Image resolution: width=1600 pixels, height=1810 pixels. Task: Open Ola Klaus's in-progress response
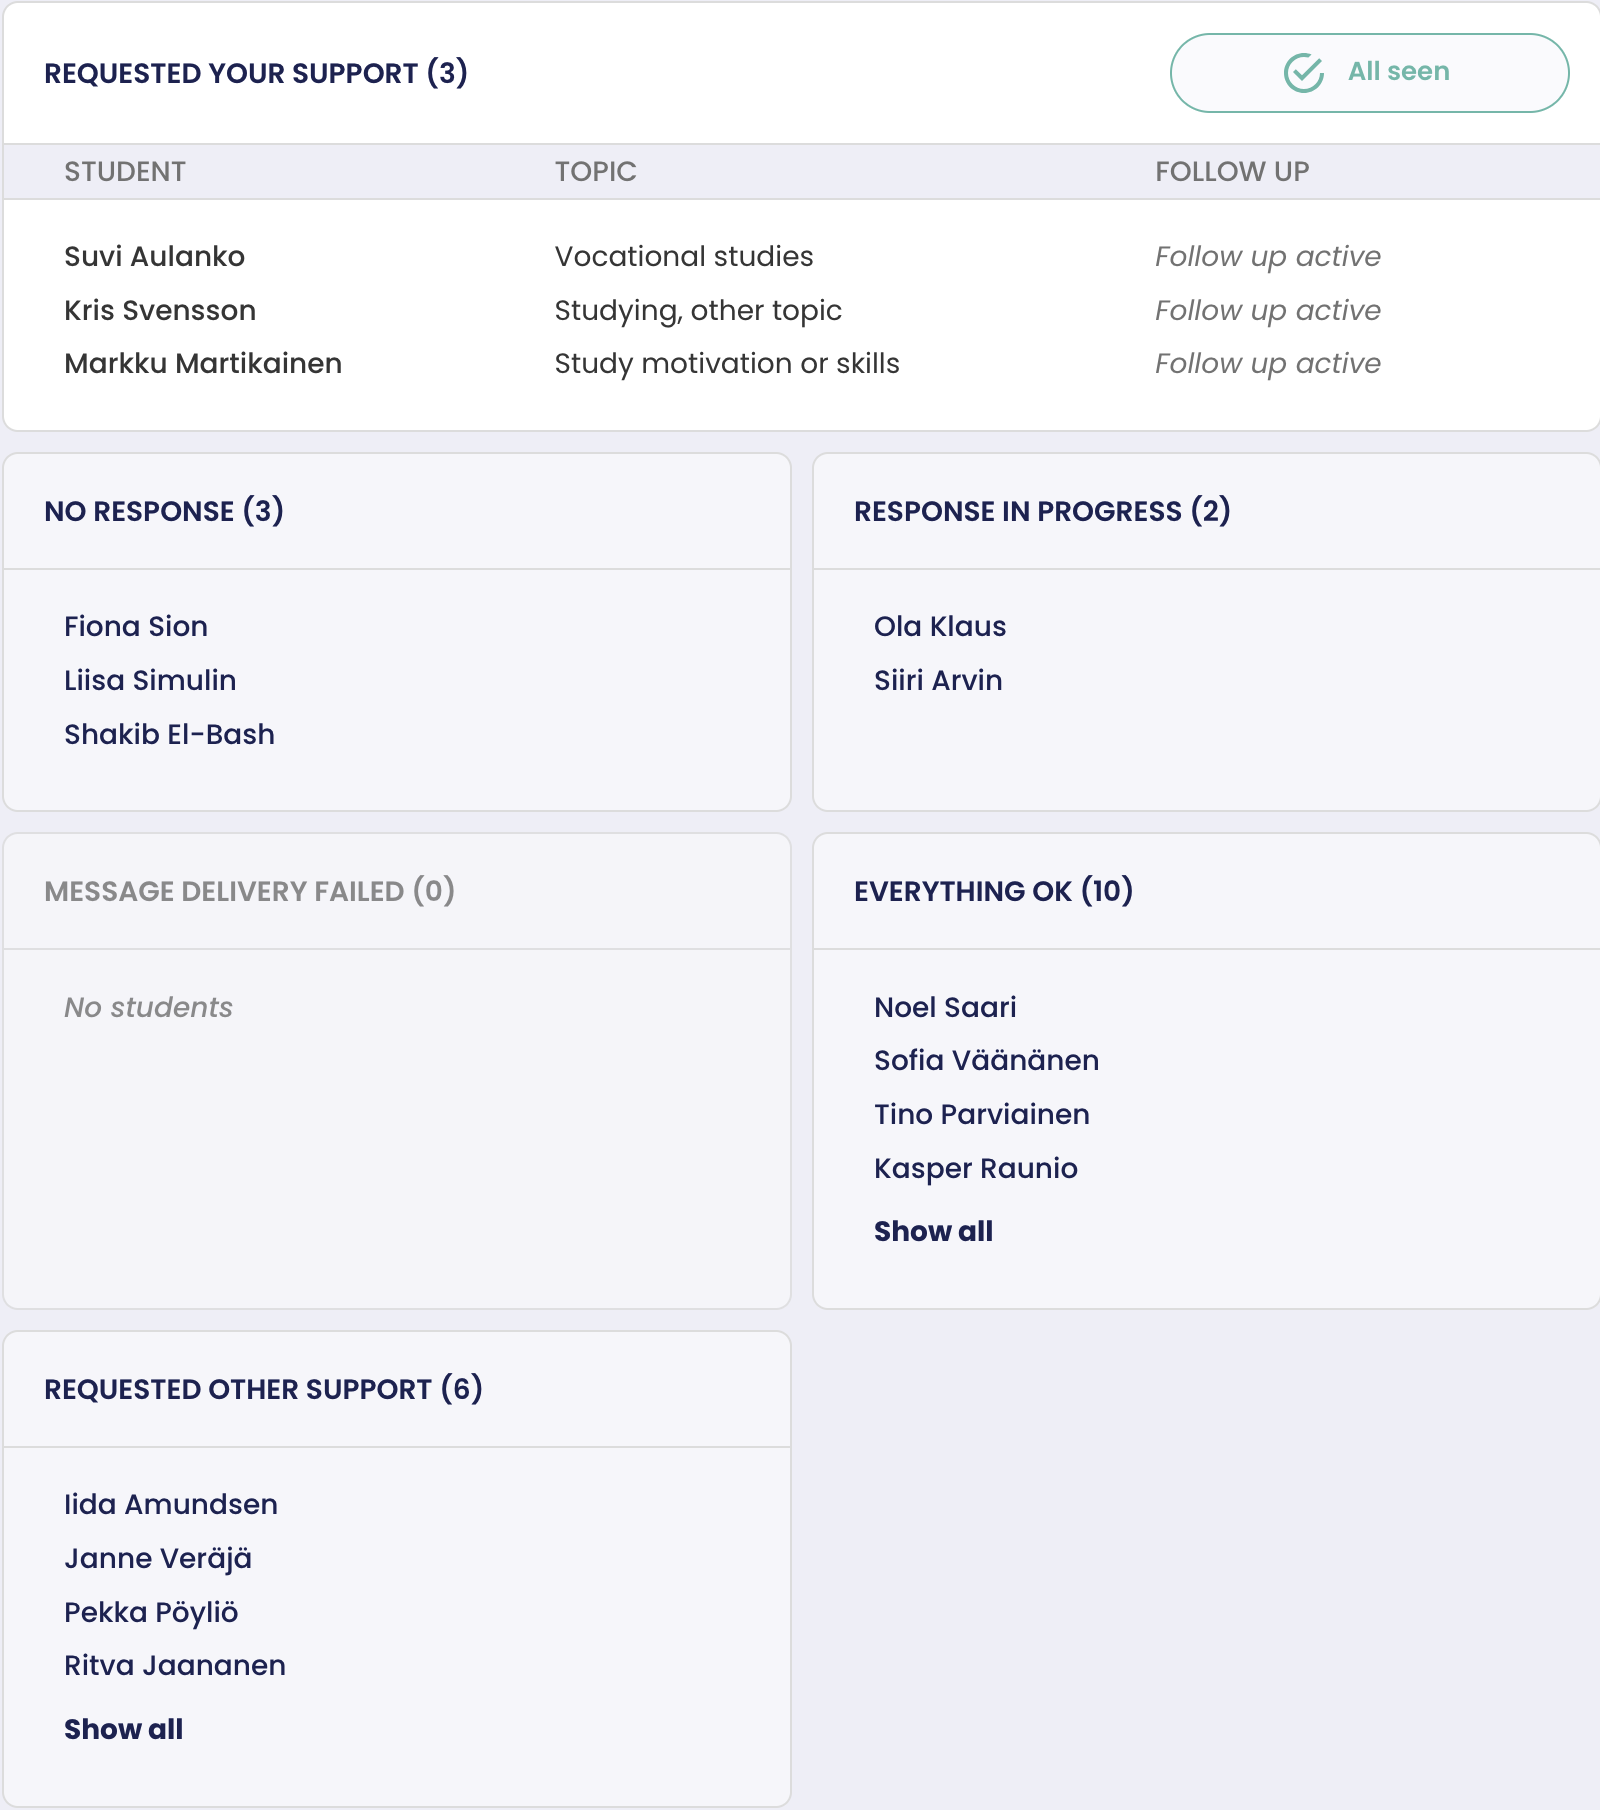click(x=940, y=627)
